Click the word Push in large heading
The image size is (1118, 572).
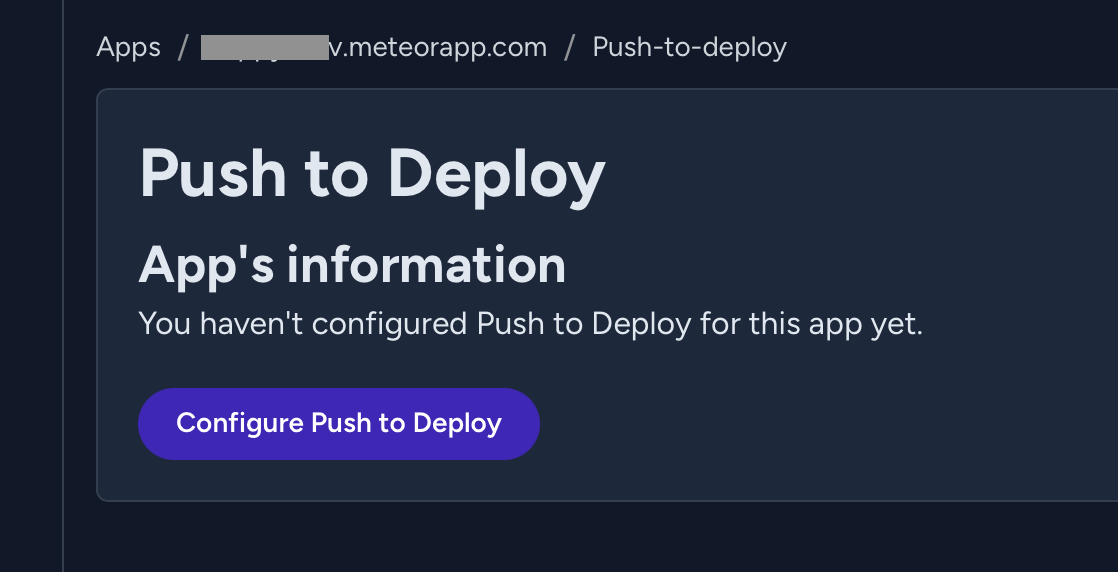tap(213, 173)
